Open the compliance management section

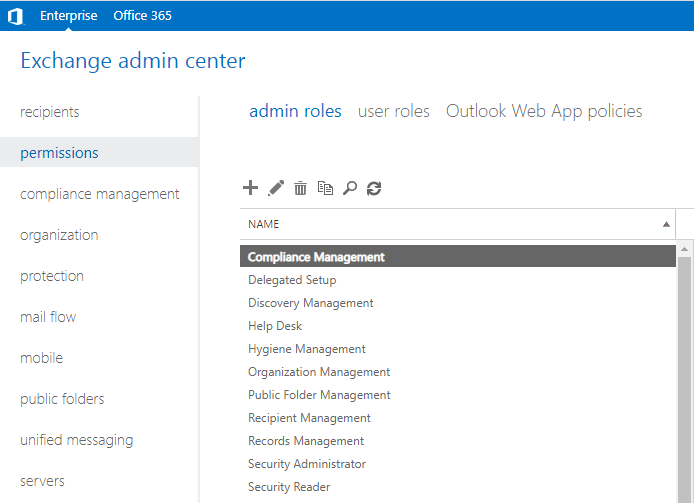coord(100,194)
